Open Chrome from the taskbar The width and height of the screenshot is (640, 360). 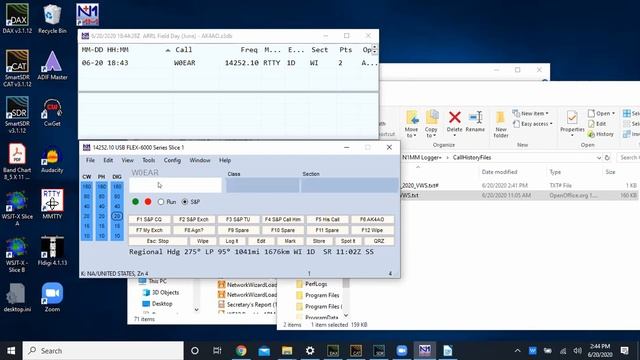pyautogui.click(x=241, y=350)
